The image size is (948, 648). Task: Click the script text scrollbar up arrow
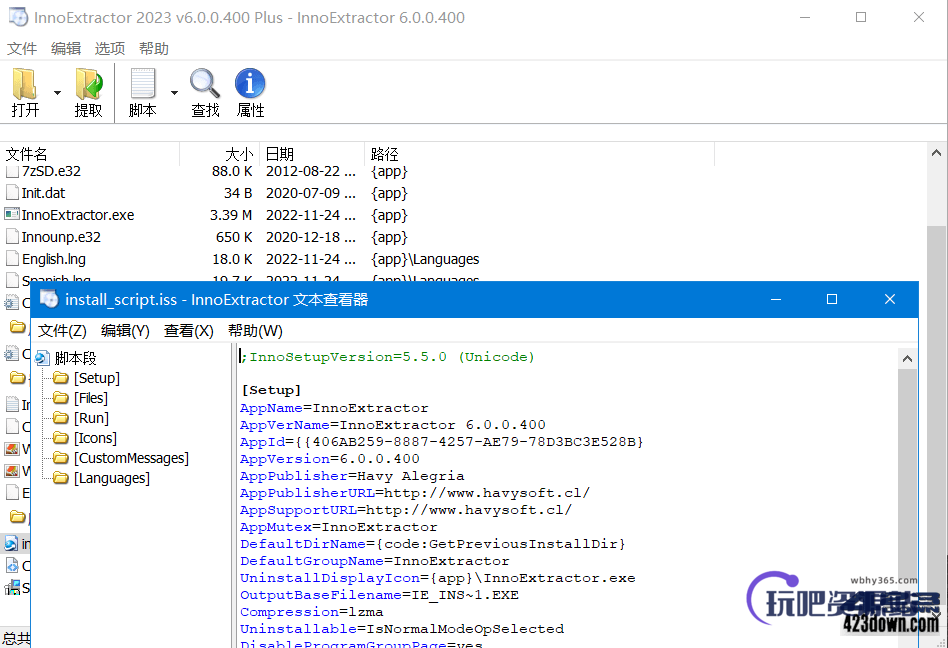point(907,358)
